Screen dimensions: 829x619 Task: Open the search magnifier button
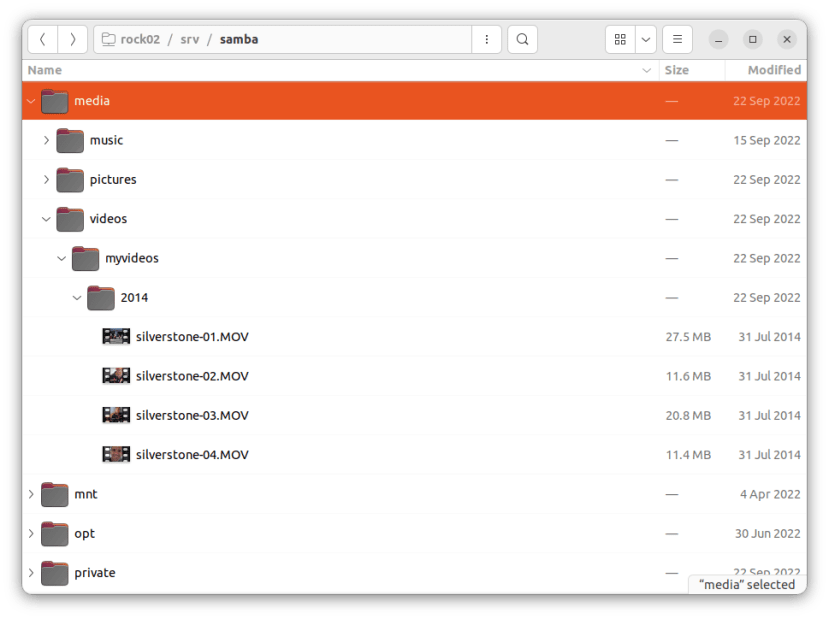point(522,40)
